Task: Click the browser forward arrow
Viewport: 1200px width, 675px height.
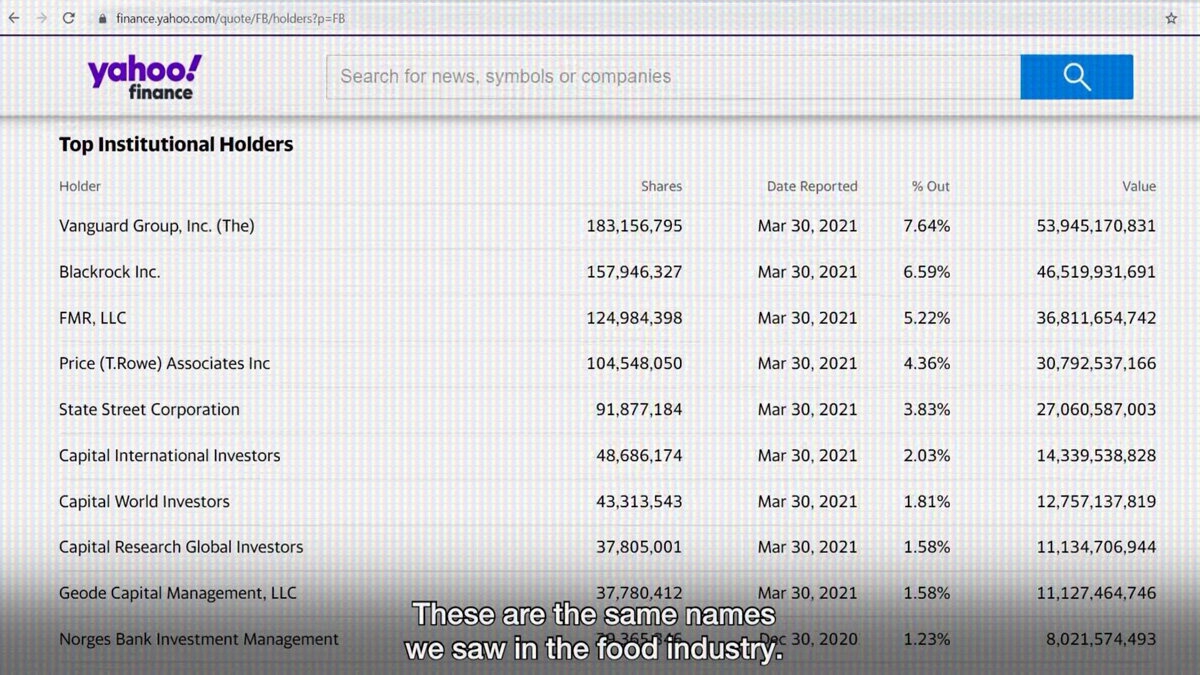Action: (x=41, y=18)
